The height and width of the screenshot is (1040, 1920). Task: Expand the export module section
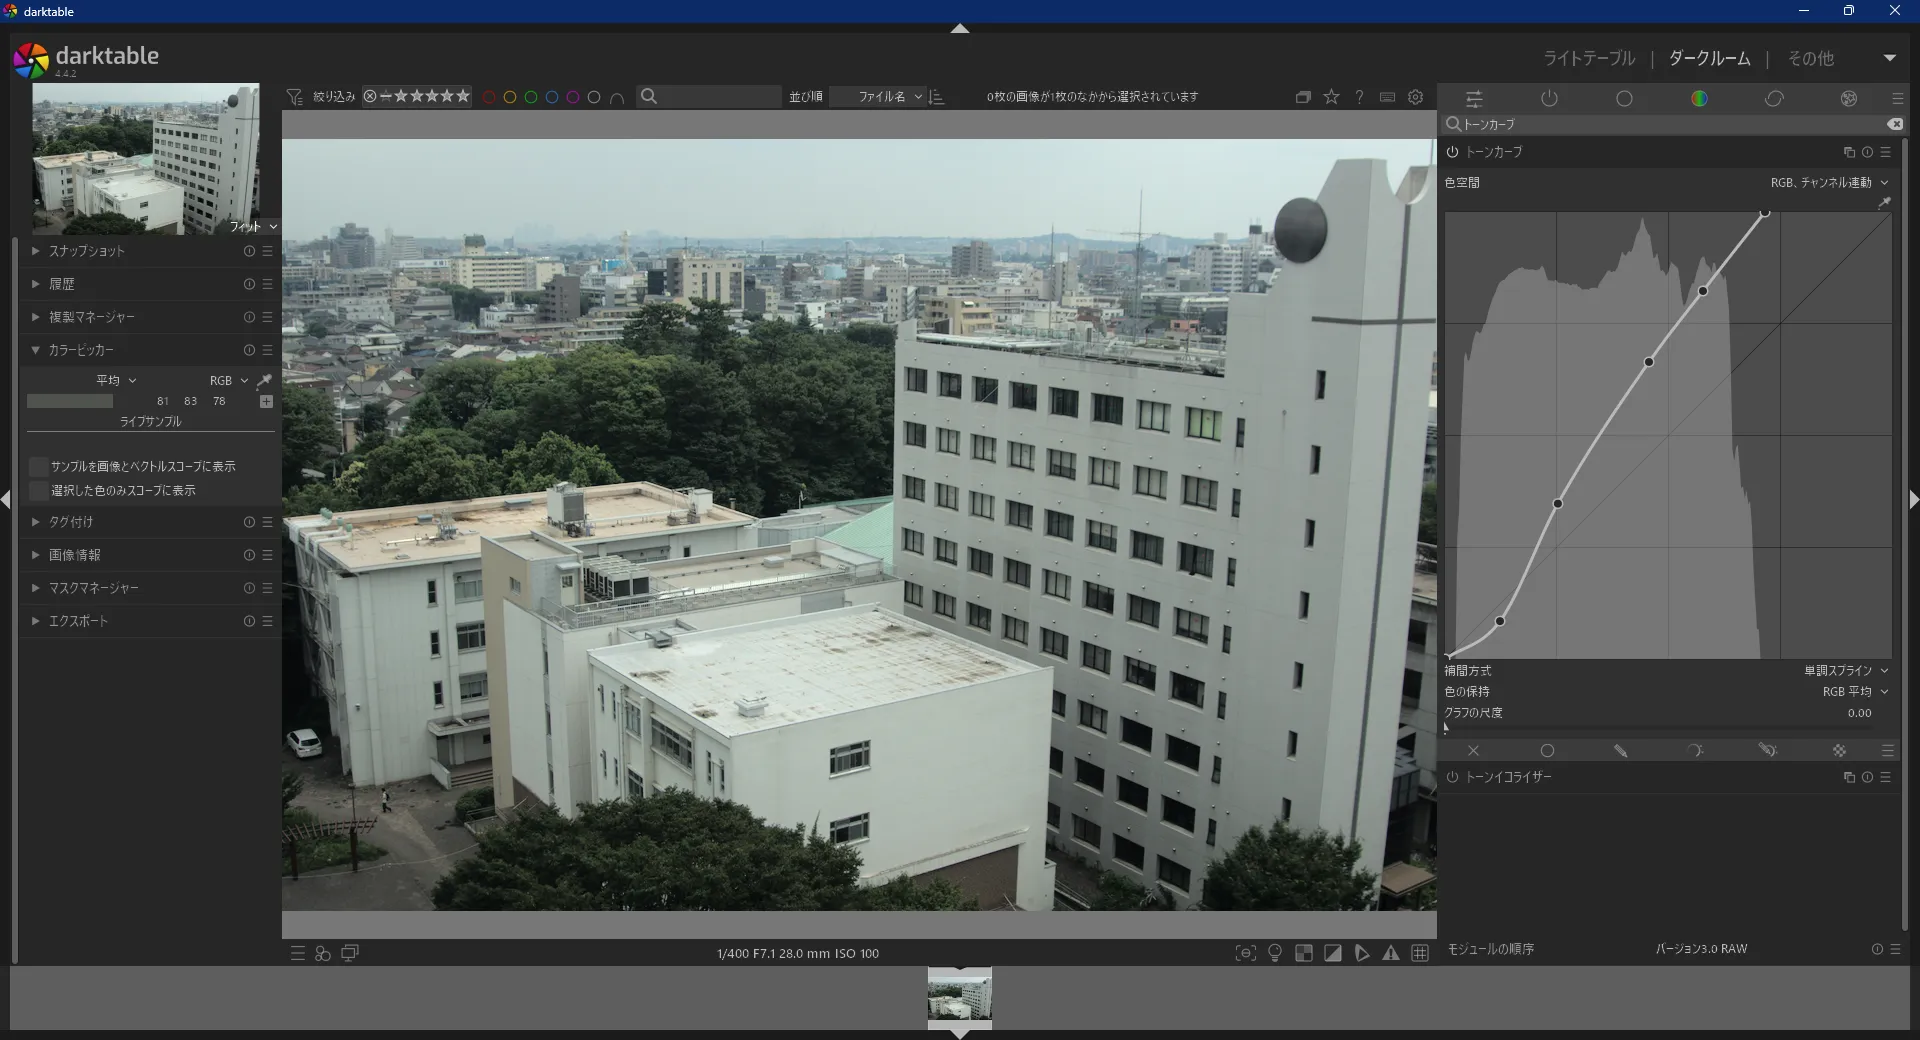click(78, 621)
